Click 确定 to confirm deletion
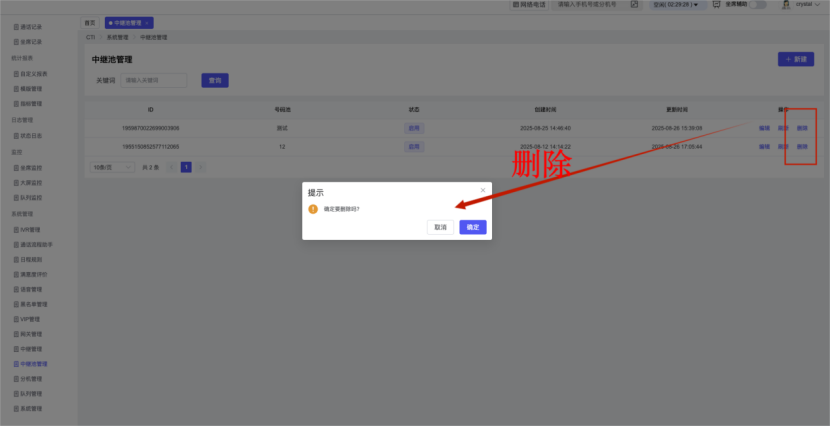Viewport: 830px width, 426px height. click(473, 227)
